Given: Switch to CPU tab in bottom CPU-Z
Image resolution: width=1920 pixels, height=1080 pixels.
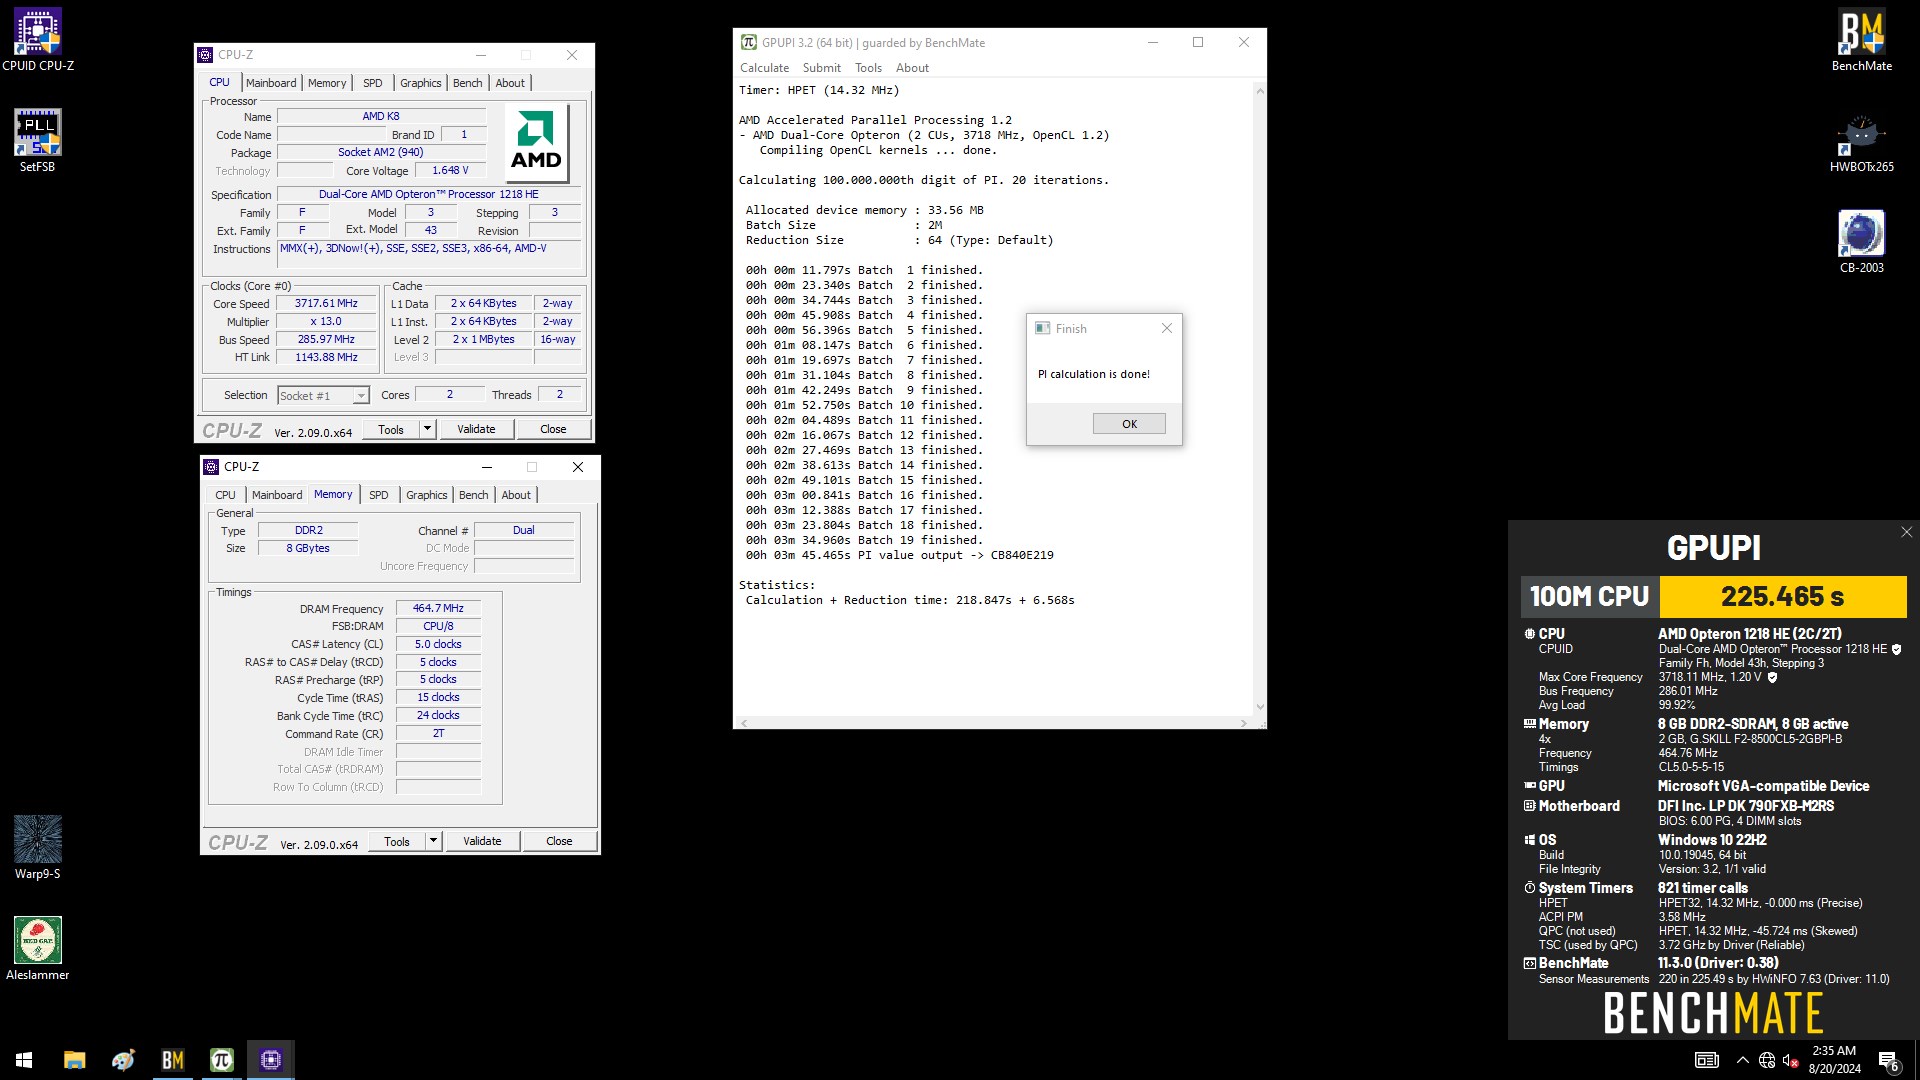Looking at the screenshot, I should 226,495.
